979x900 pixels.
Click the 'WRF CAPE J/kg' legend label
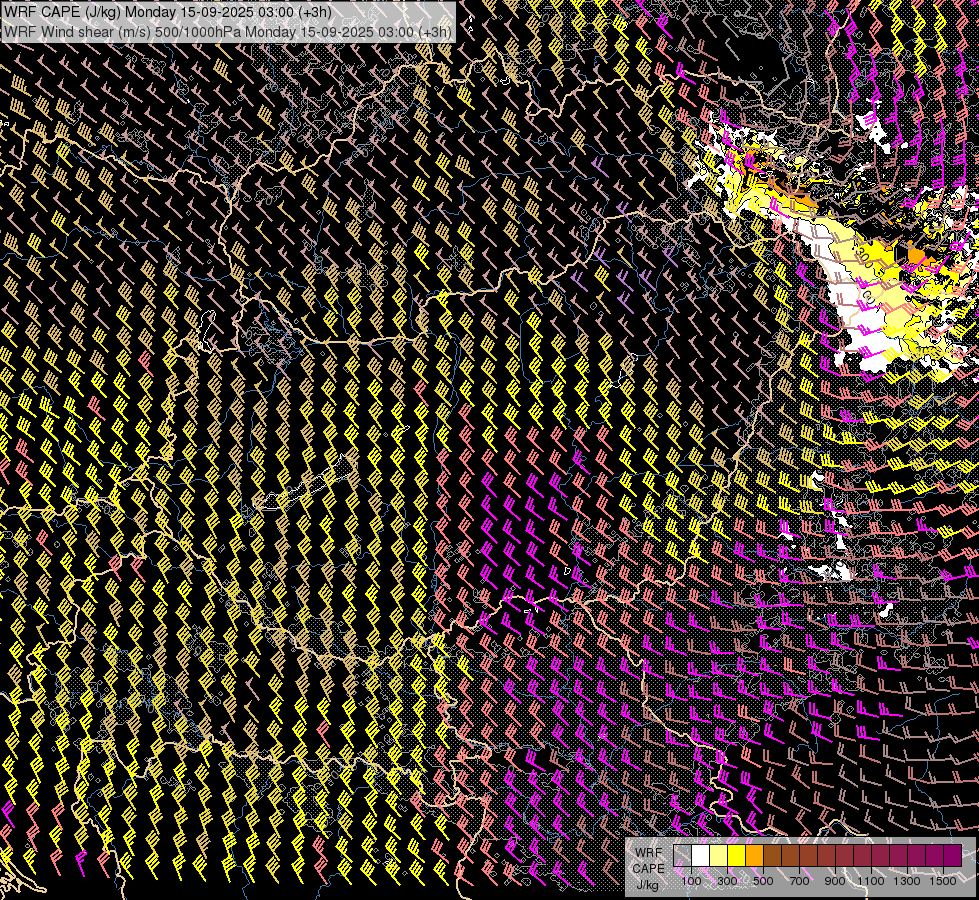[x=649, y=869]
